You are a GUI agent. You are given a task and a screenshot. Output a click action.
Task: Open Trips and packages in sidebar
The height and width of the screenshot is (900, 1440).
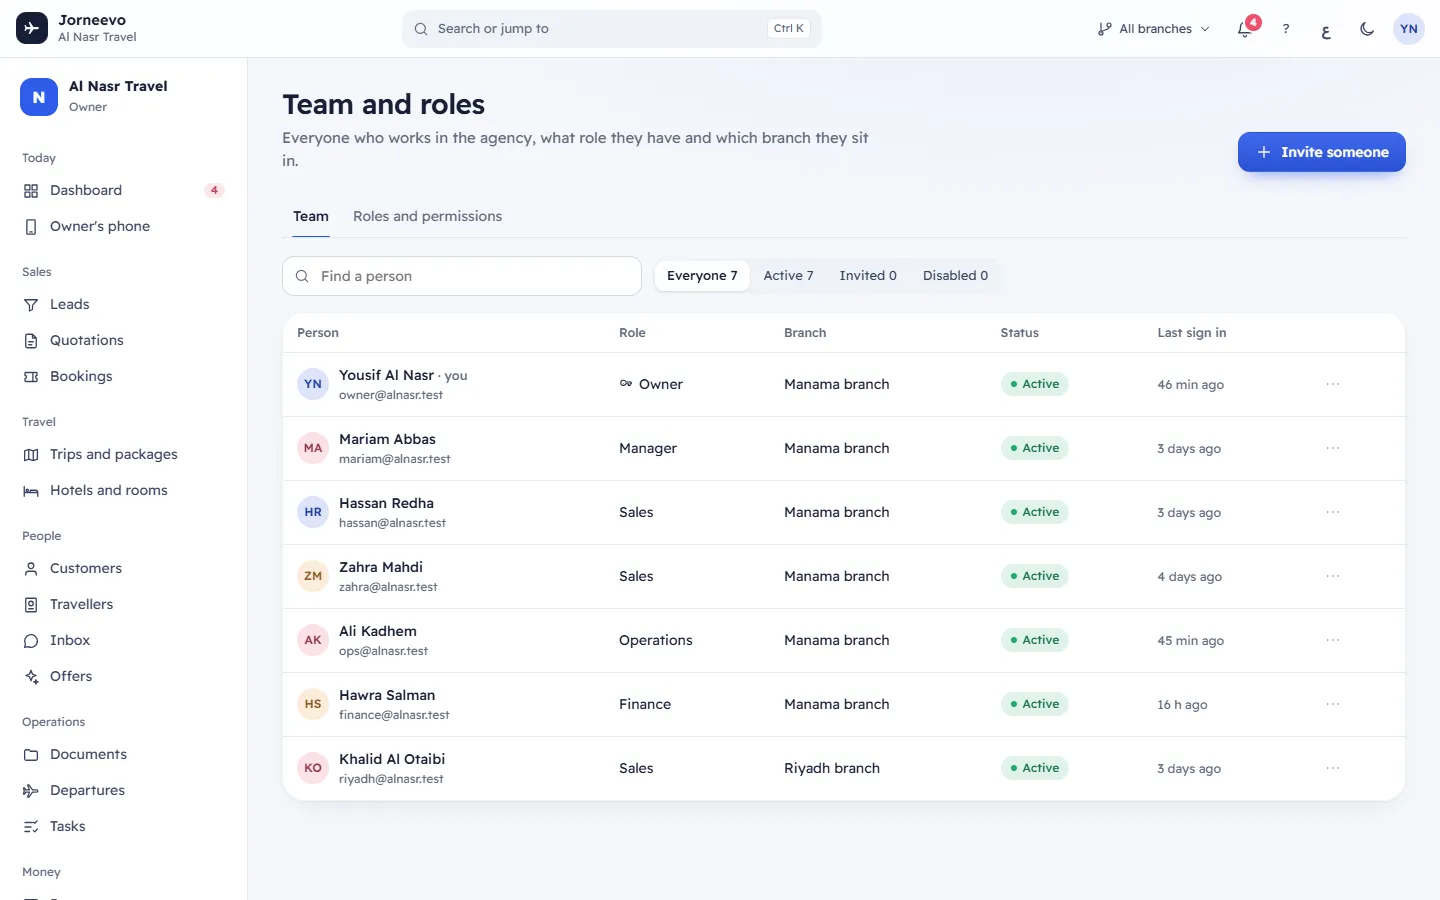point(123,454)
